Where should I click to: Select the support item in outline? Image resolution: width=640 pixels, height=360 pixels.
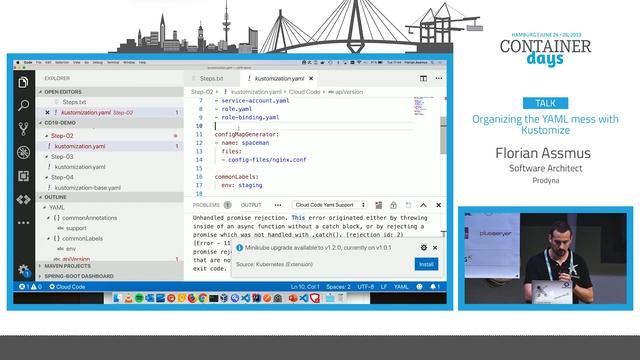point(76,228)
